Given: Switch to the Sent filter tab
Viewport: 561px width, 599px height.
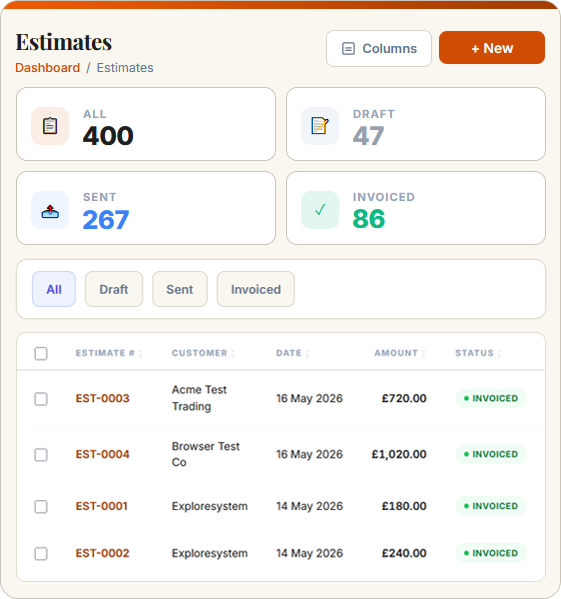Looking at the screenshot, I should (180, 289).
